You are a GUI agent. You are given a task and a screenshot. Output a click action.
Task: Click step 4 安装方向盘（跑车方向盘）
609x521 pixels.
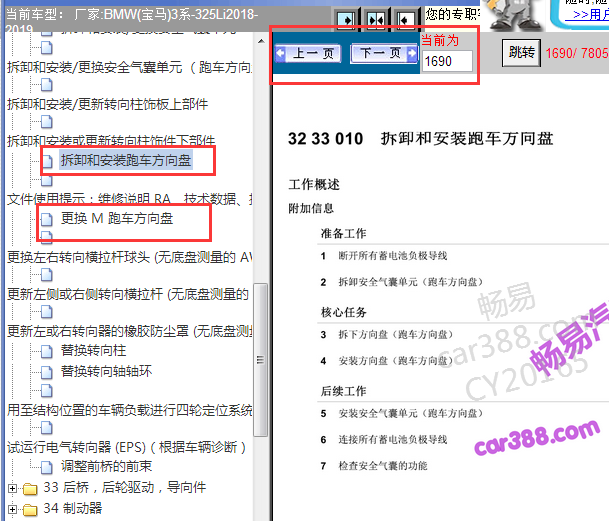pyautogui.click(x=395, y=361)
